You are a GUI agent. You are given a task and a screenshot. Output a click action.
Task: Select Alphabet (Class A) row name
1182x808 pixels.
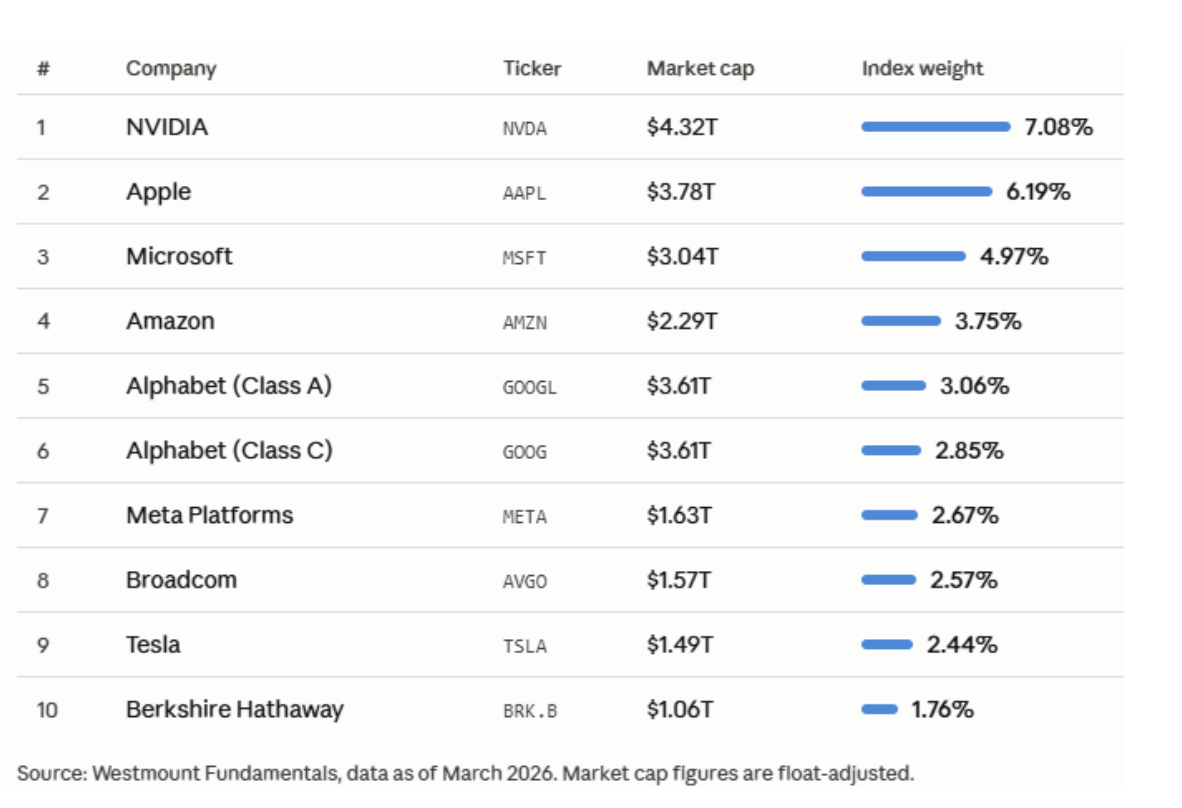click(x=228, y=386)
